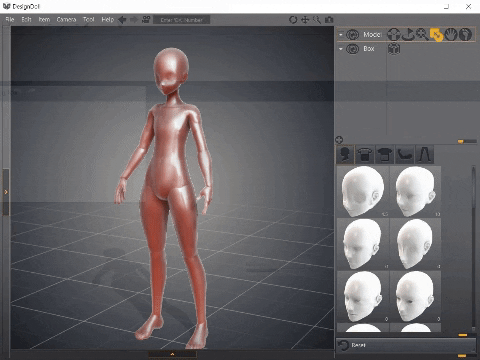Click the cube tag icon on Box row
Image resolution: width=480 pixels, height=360 pixels.
click(394, 49)
